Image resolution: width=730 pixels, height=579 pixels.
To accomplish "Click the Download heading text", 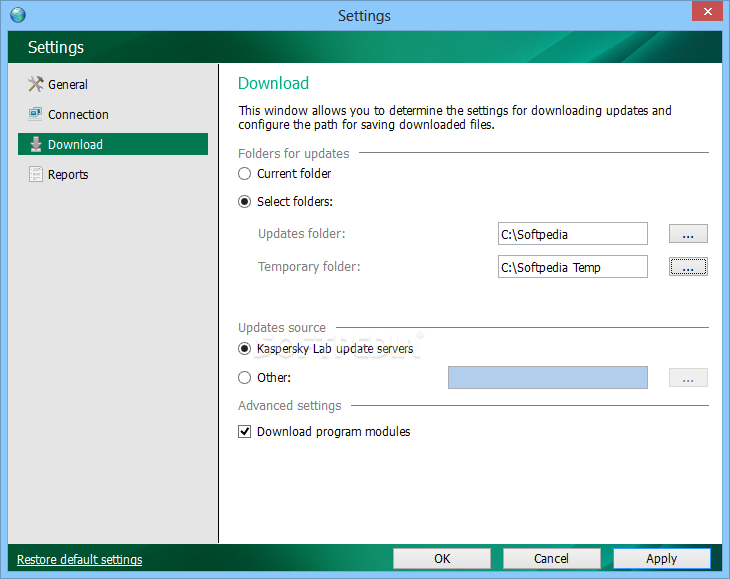I will (x=273, y=83).
